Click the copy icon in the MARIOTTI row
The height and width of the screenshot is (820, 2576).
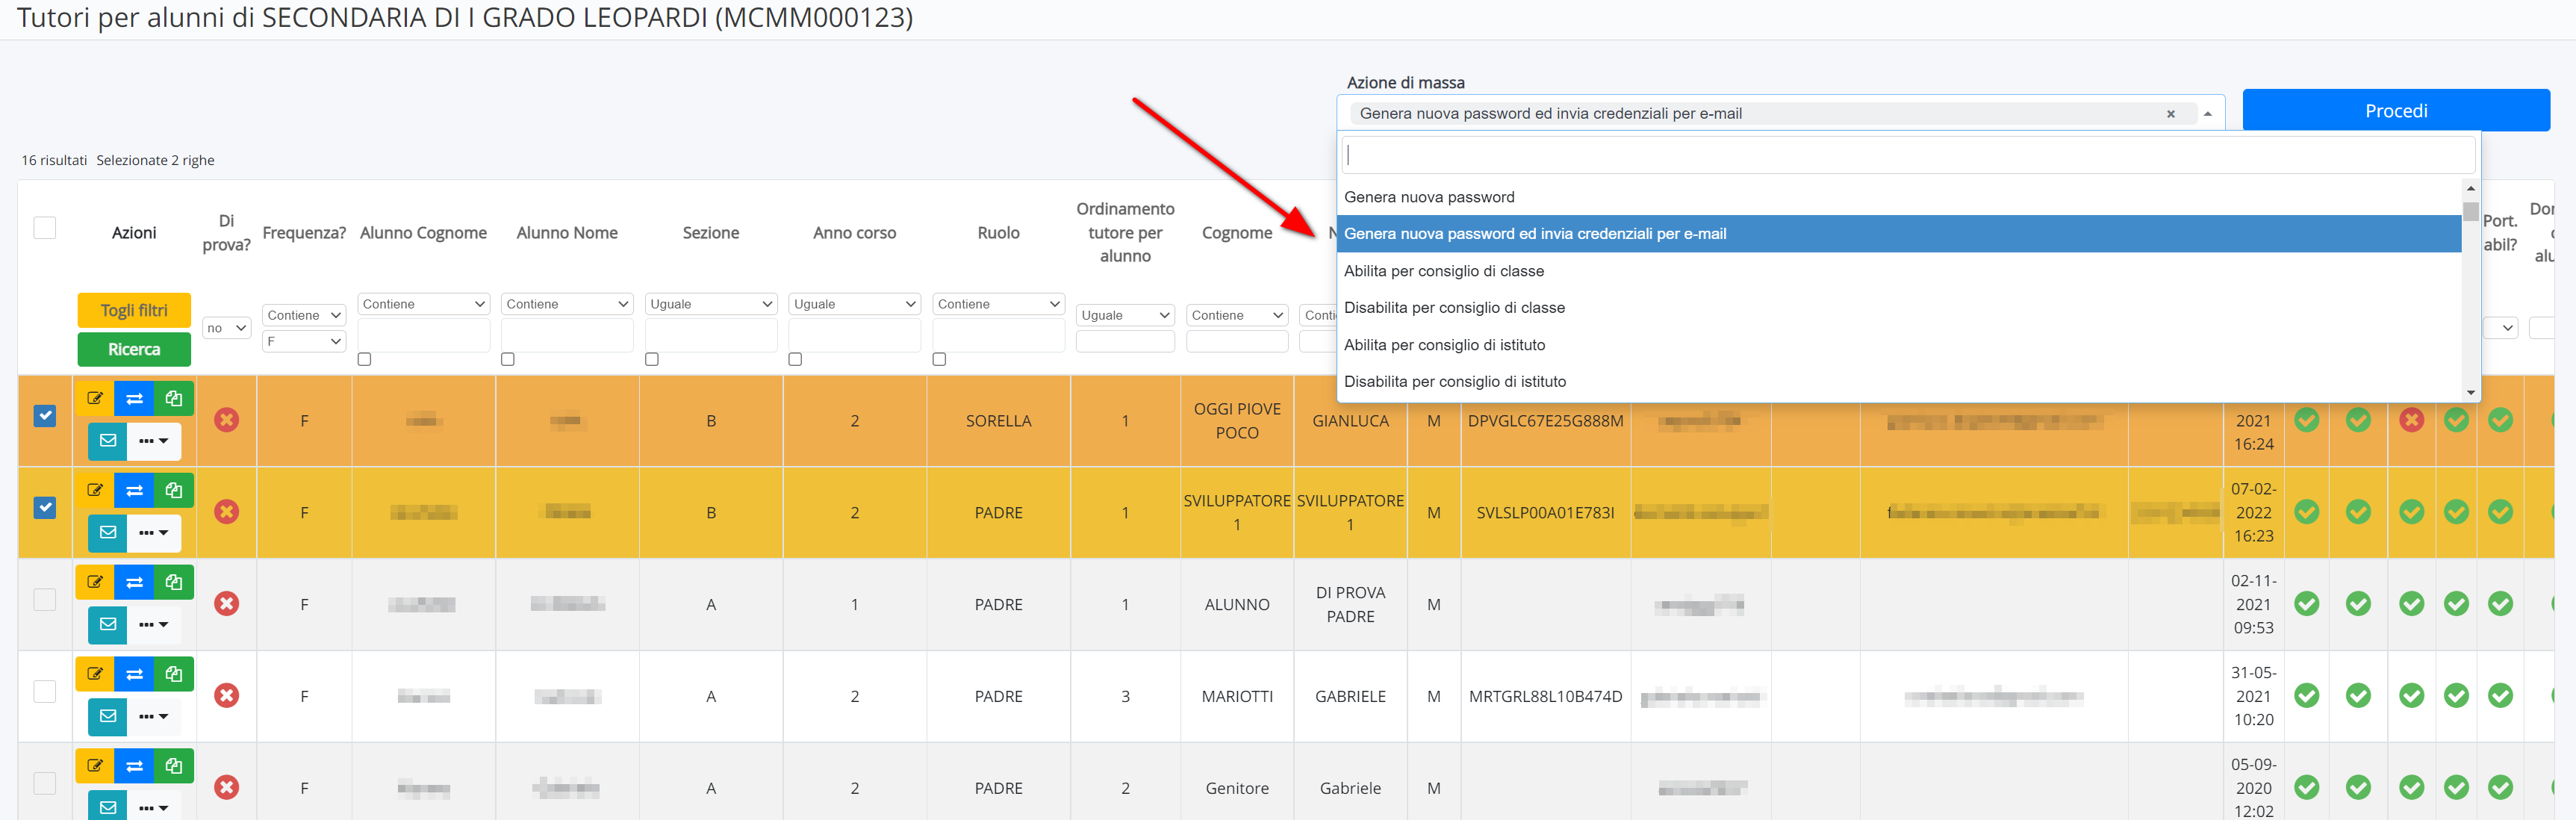pyautogui.click(x=173, y=674)
